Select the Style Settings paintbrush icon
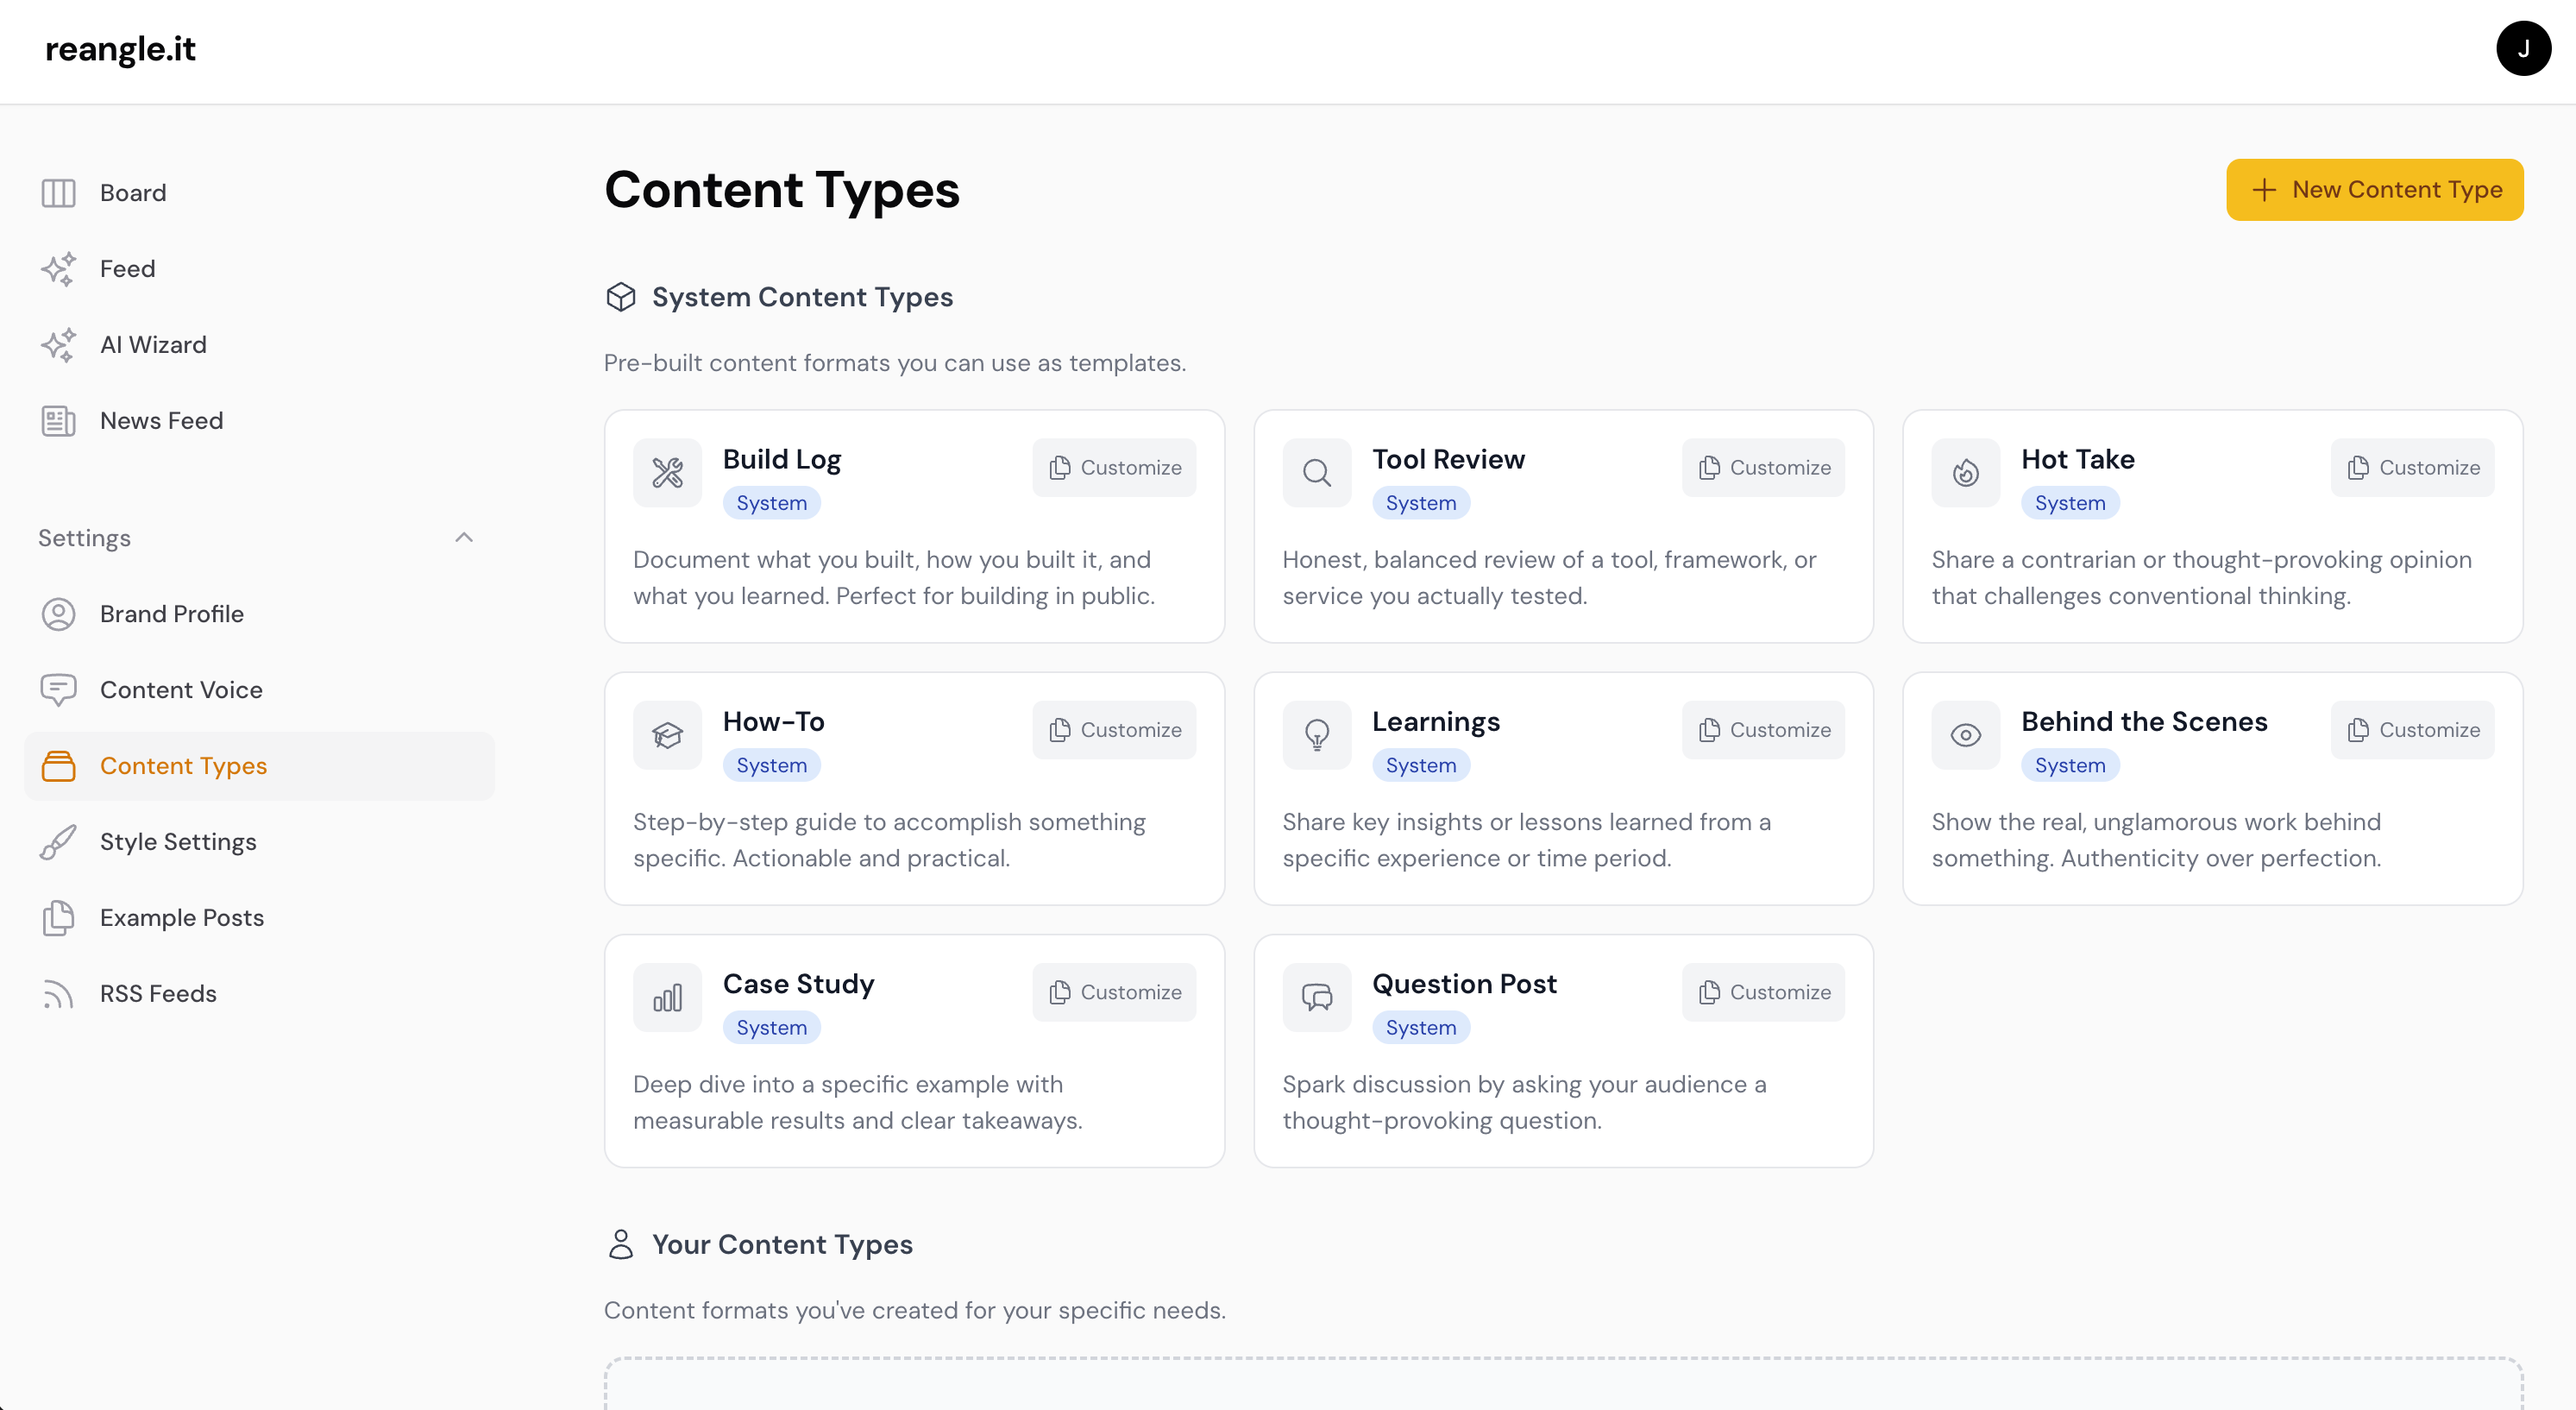Image resolution: width=2576 pixels, height=1410 pixels. pyautogui.click(x=58, y=841)
